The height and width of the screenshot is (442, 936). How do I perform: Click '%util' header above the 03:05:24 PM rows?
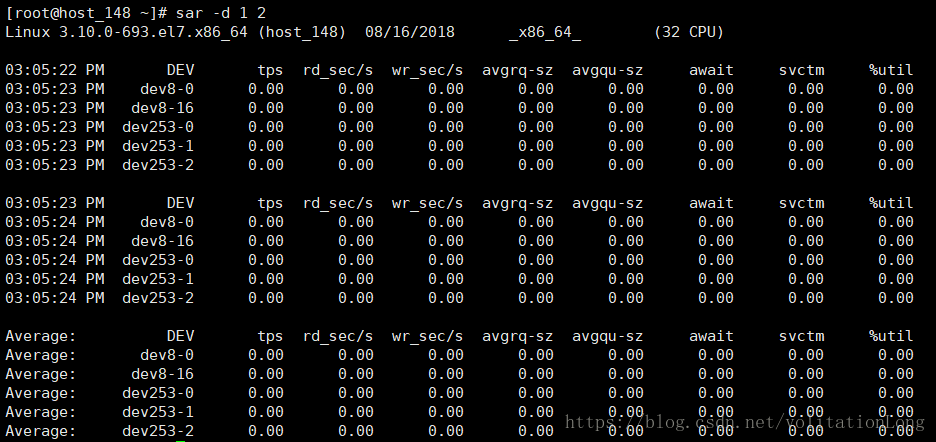coord(891,203)
